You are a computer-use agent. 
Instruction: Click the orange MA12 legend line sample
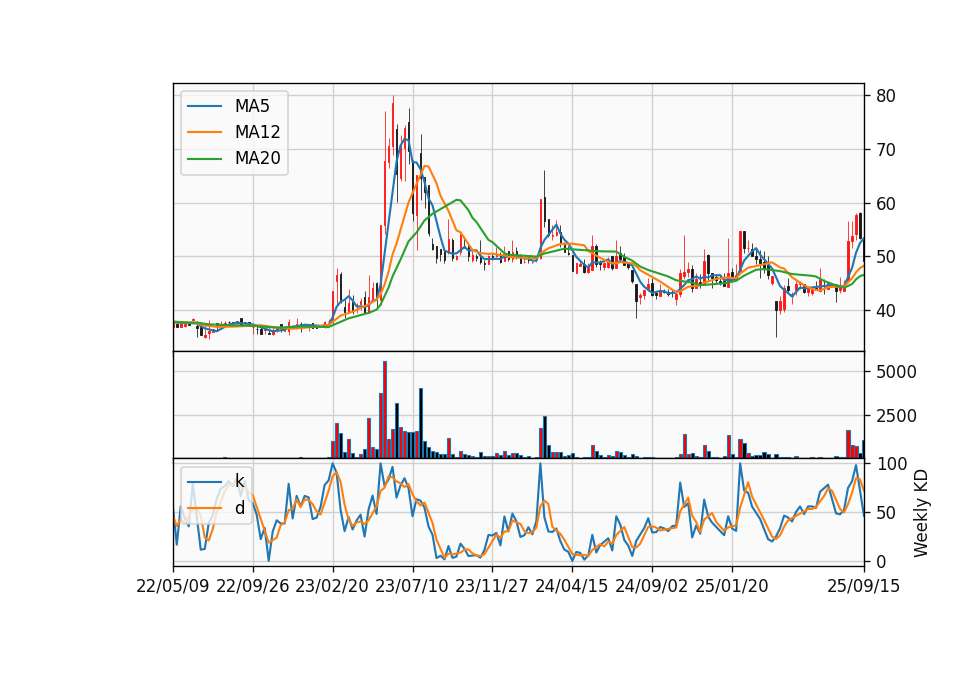point(204,132)
